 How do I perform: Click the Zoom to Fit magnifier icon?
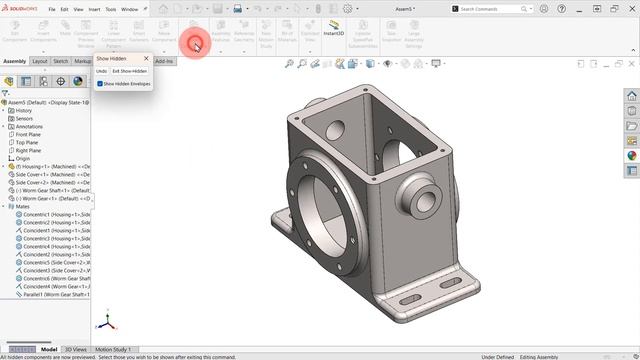click(289, 64)
